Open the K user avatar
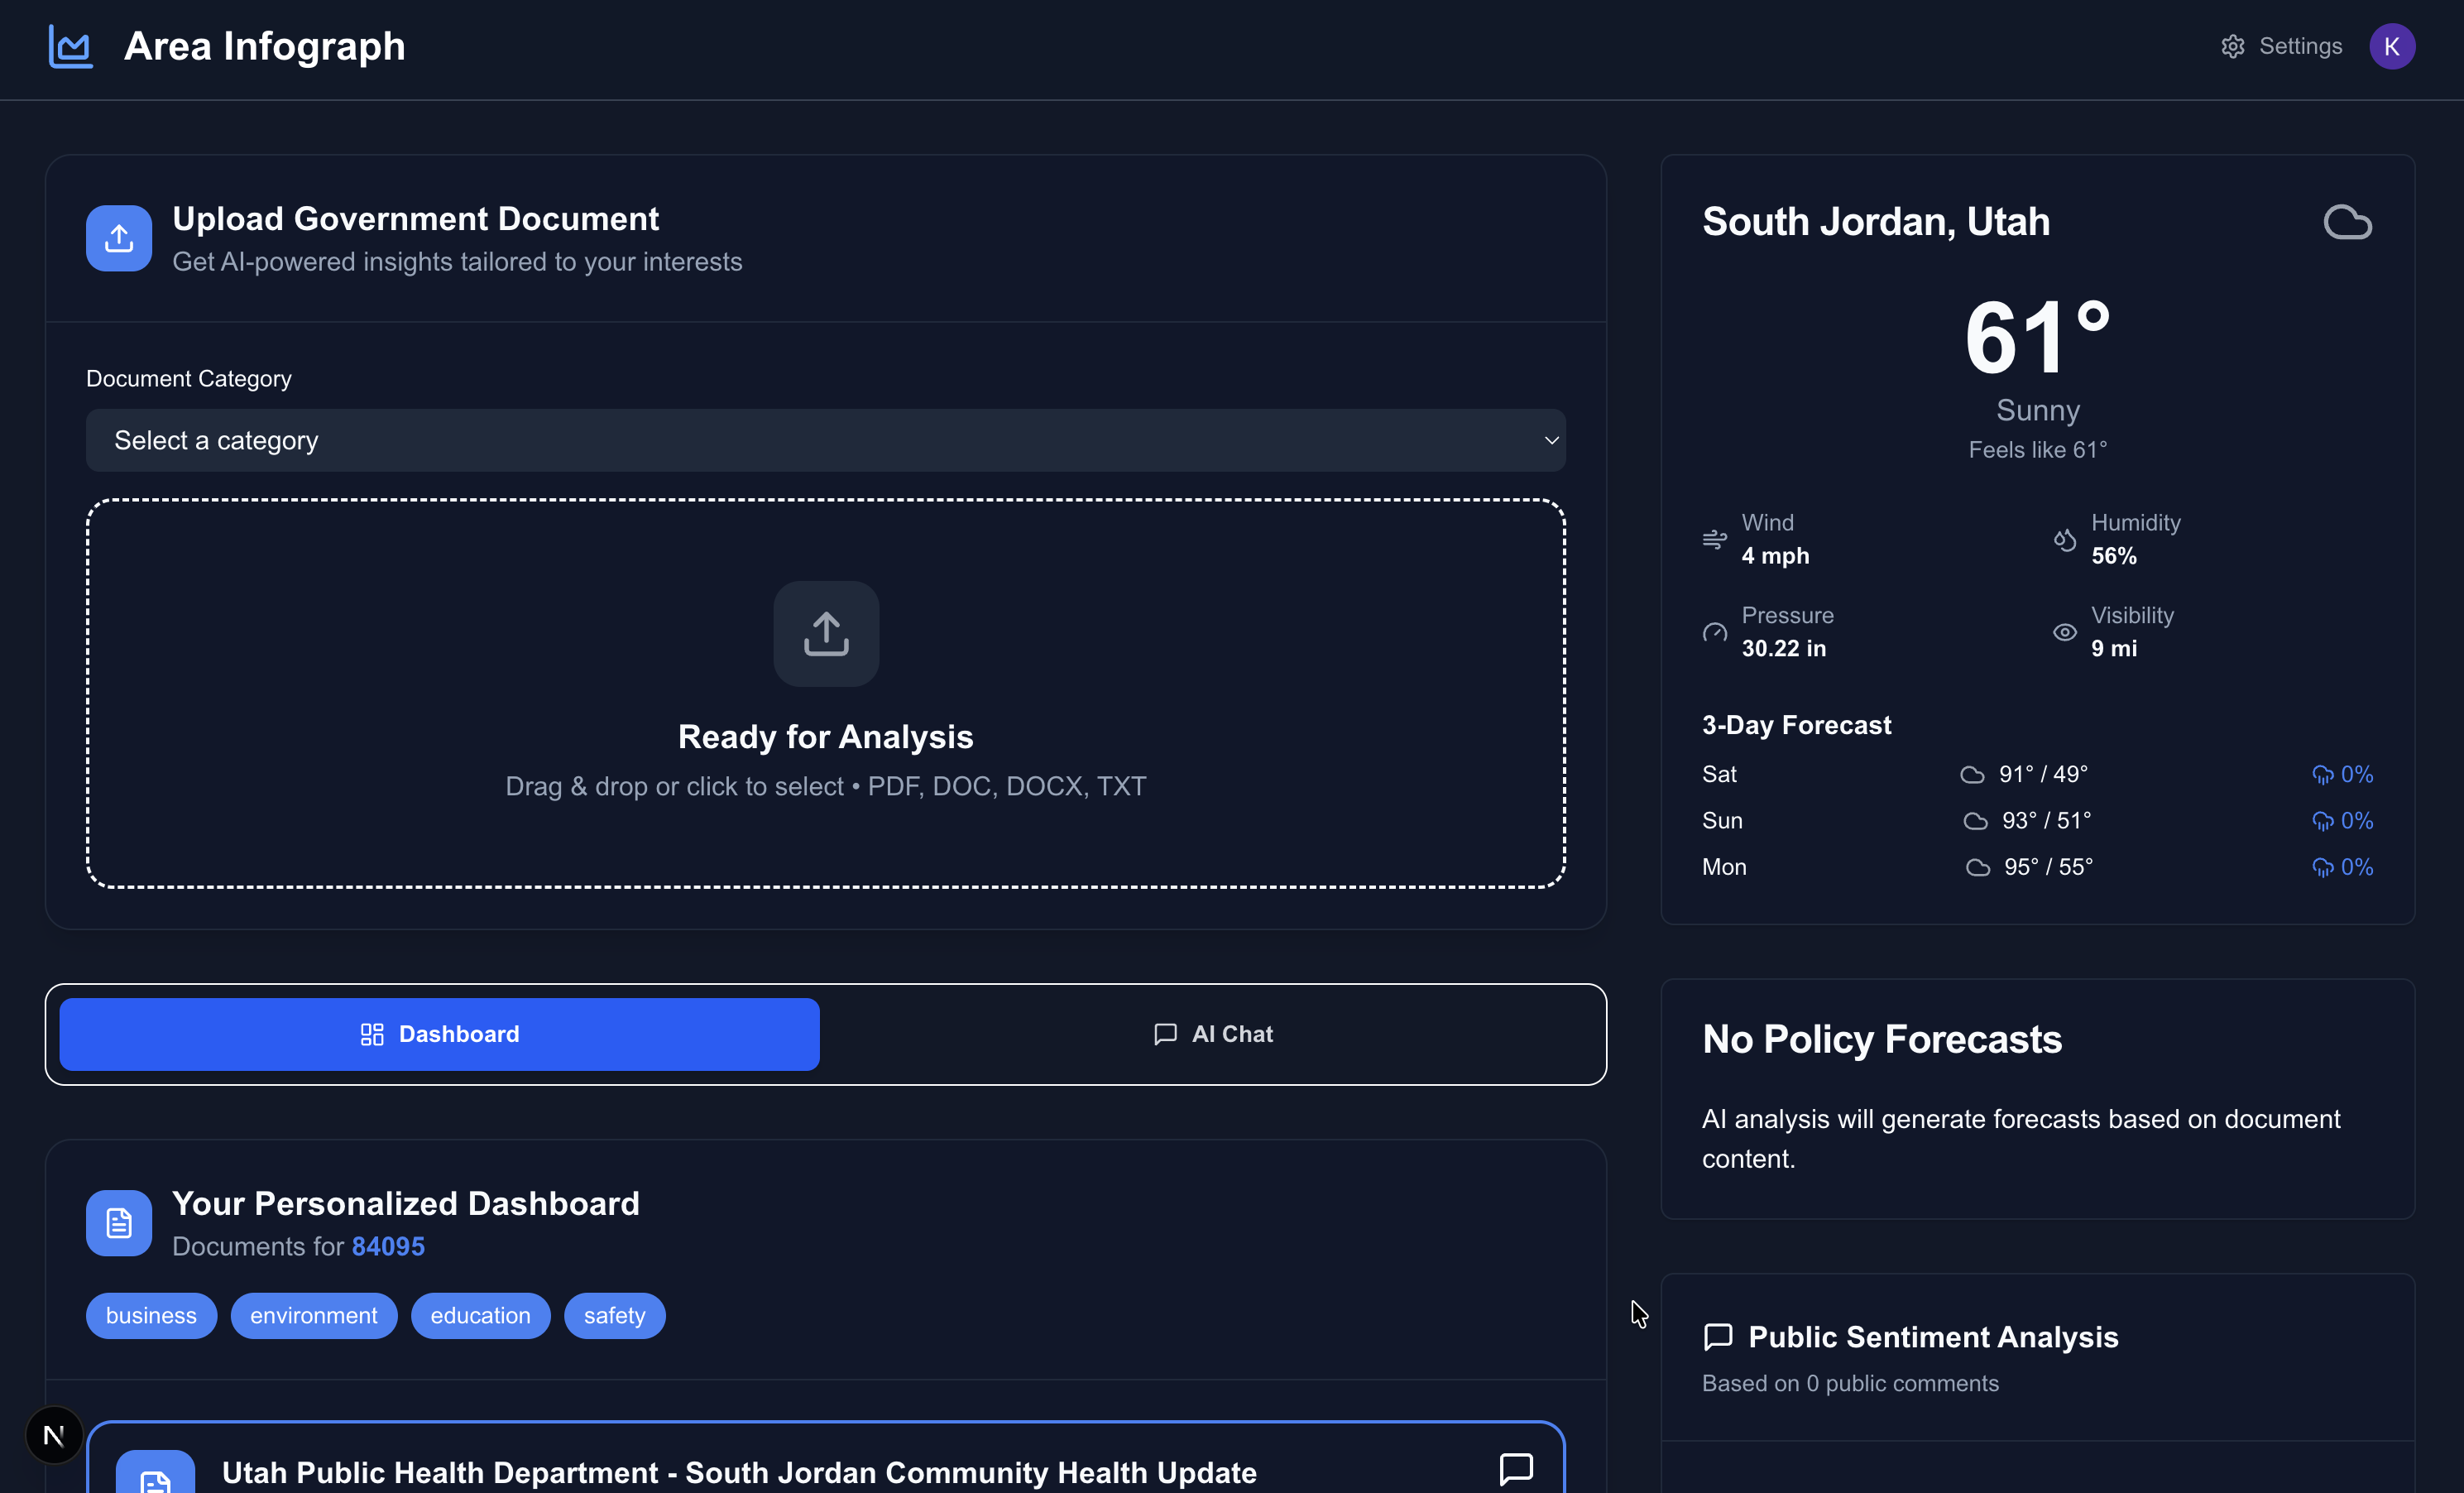The image size is (2464, 1493). (2391, 47)
